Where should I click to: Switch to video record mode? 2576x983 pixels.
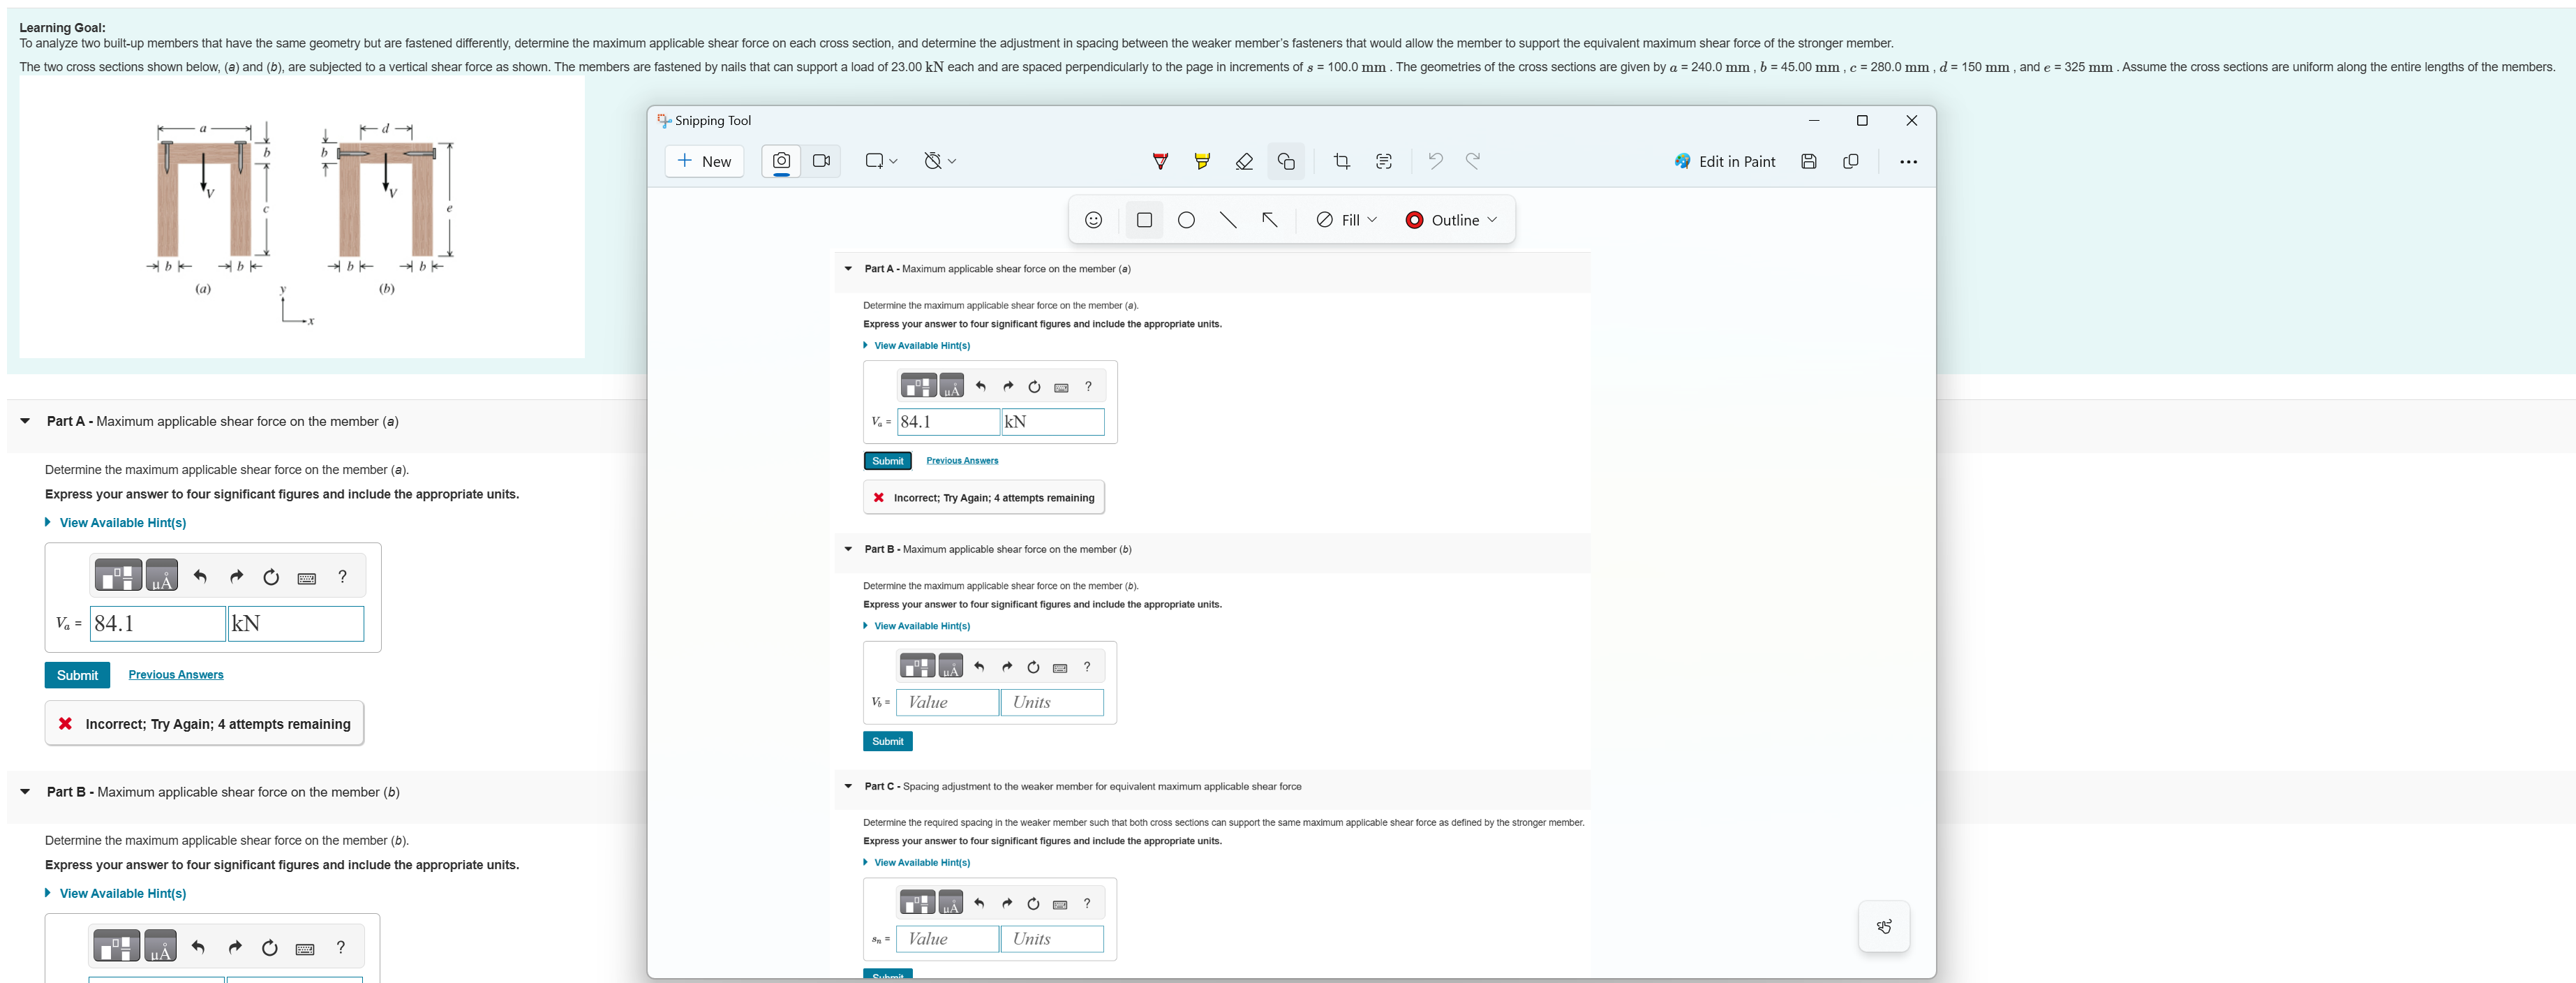coord(822,161)
